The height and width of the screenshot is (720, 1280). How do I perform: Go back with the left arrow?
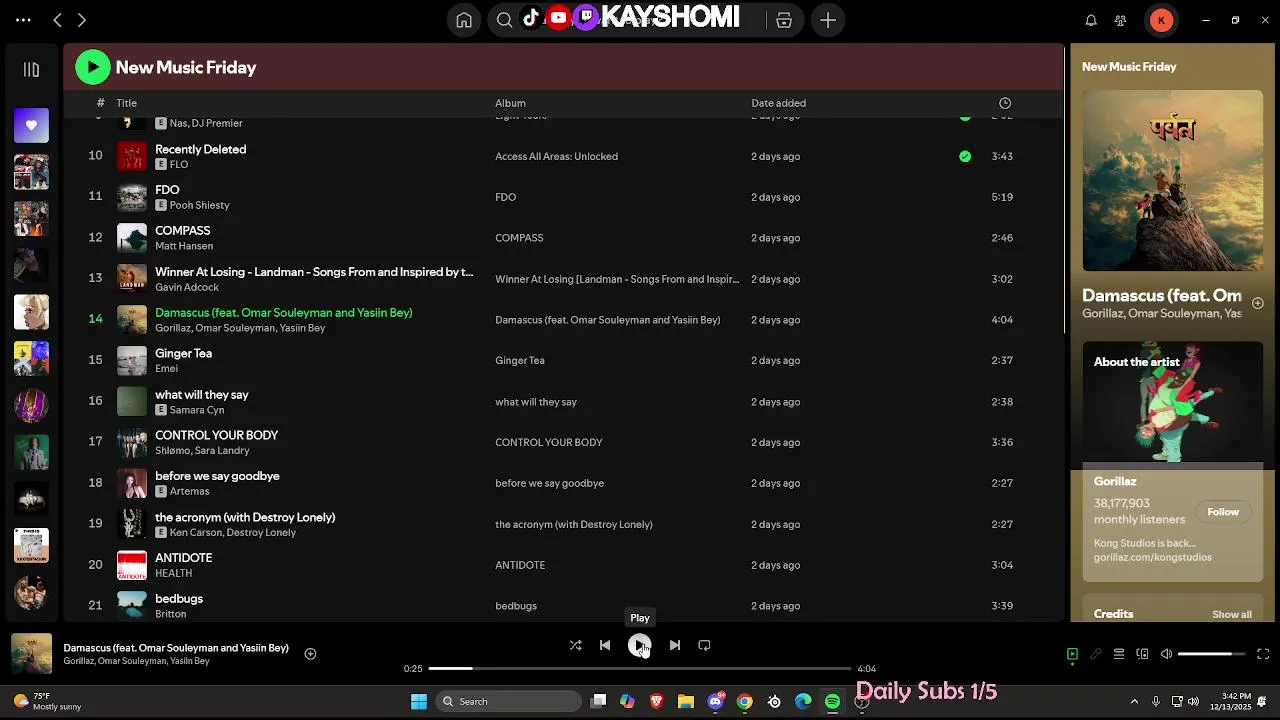(x=57, y=20)
